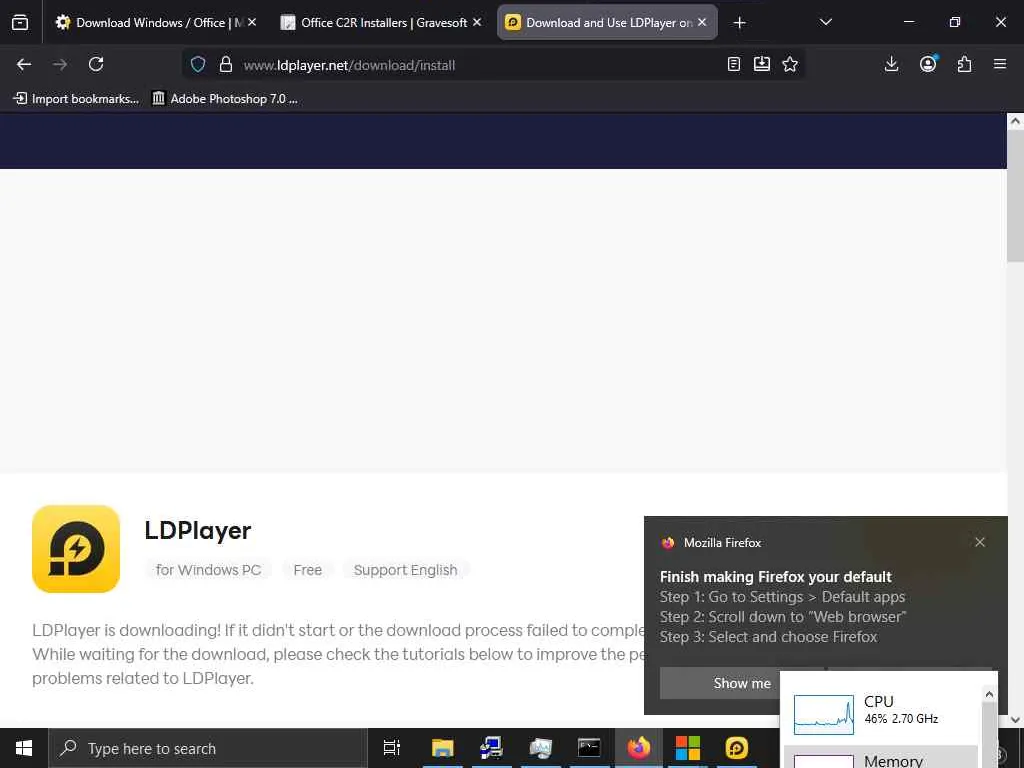Click the 'Free' tag
Image resolution: width=1024 pixels, height=768 pixels.
(x=308, y=570)
